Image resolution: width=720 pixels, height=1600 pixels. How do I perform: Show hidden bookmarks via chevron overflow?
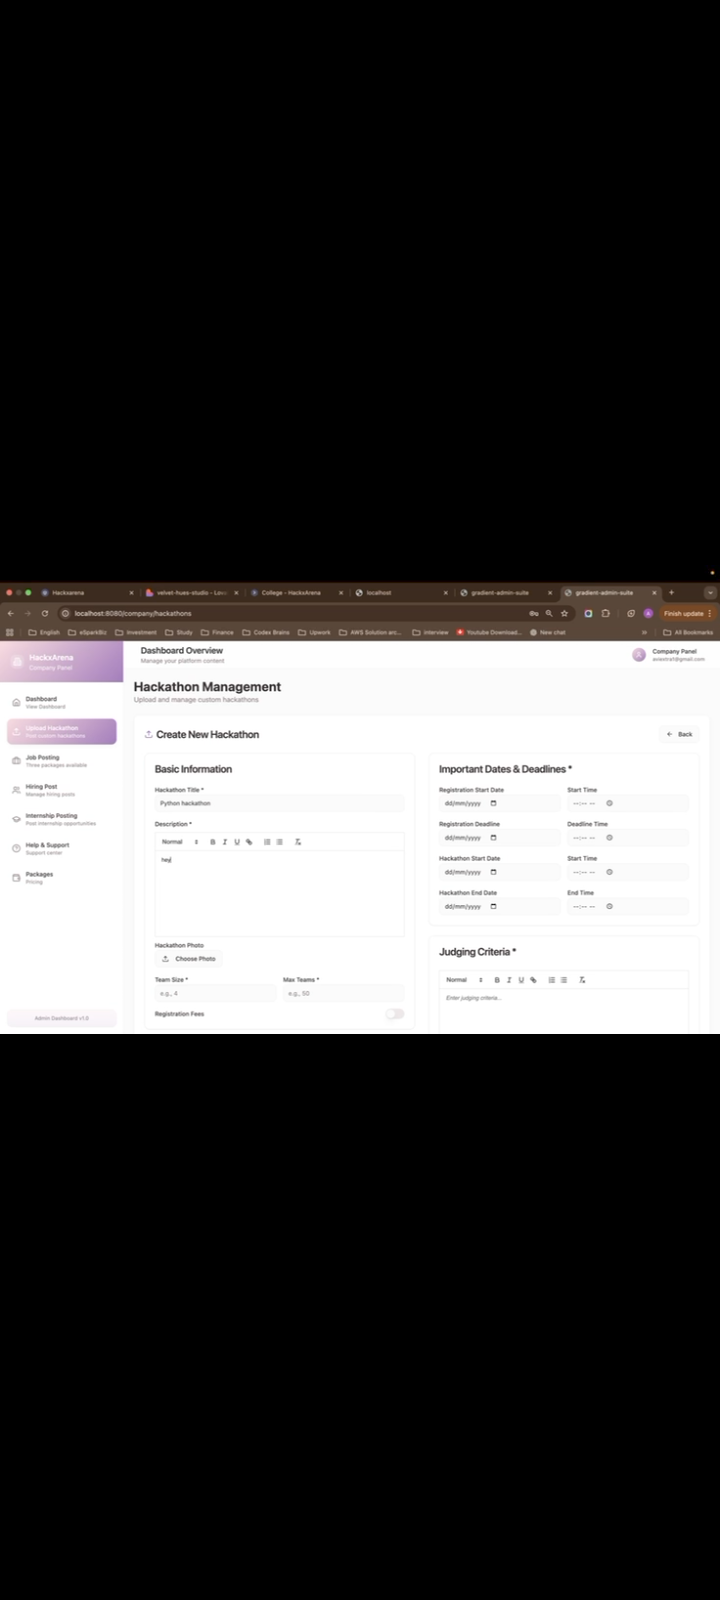coord(645,632)
